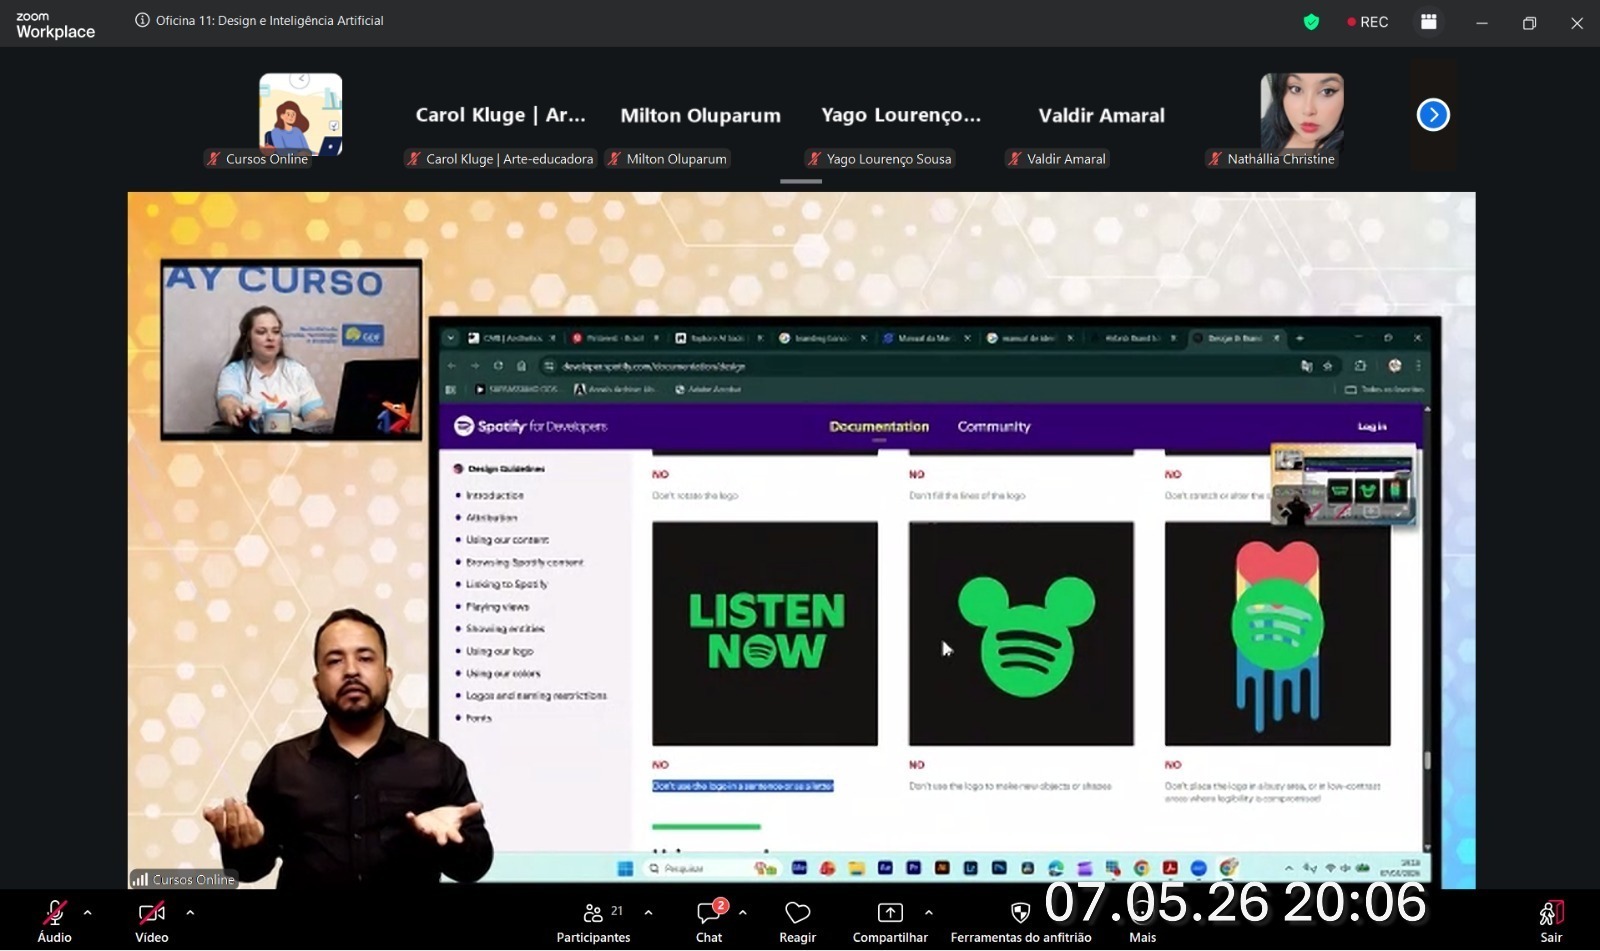Unmute microphone with the Áudio button
The width and height of the screenshot is (1600, 951).
click(x=54, y=920)
